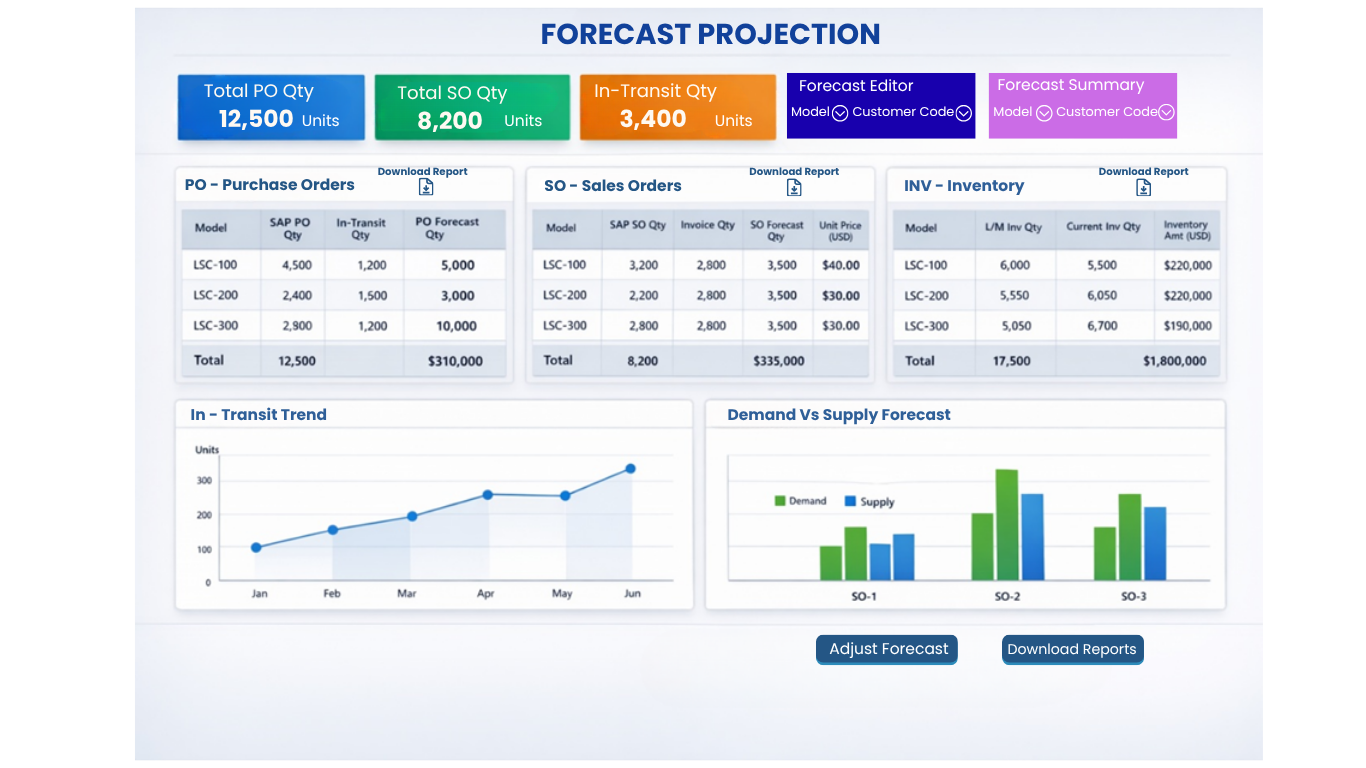Click the Jun data point on trend chart

[x=630, y=468]
